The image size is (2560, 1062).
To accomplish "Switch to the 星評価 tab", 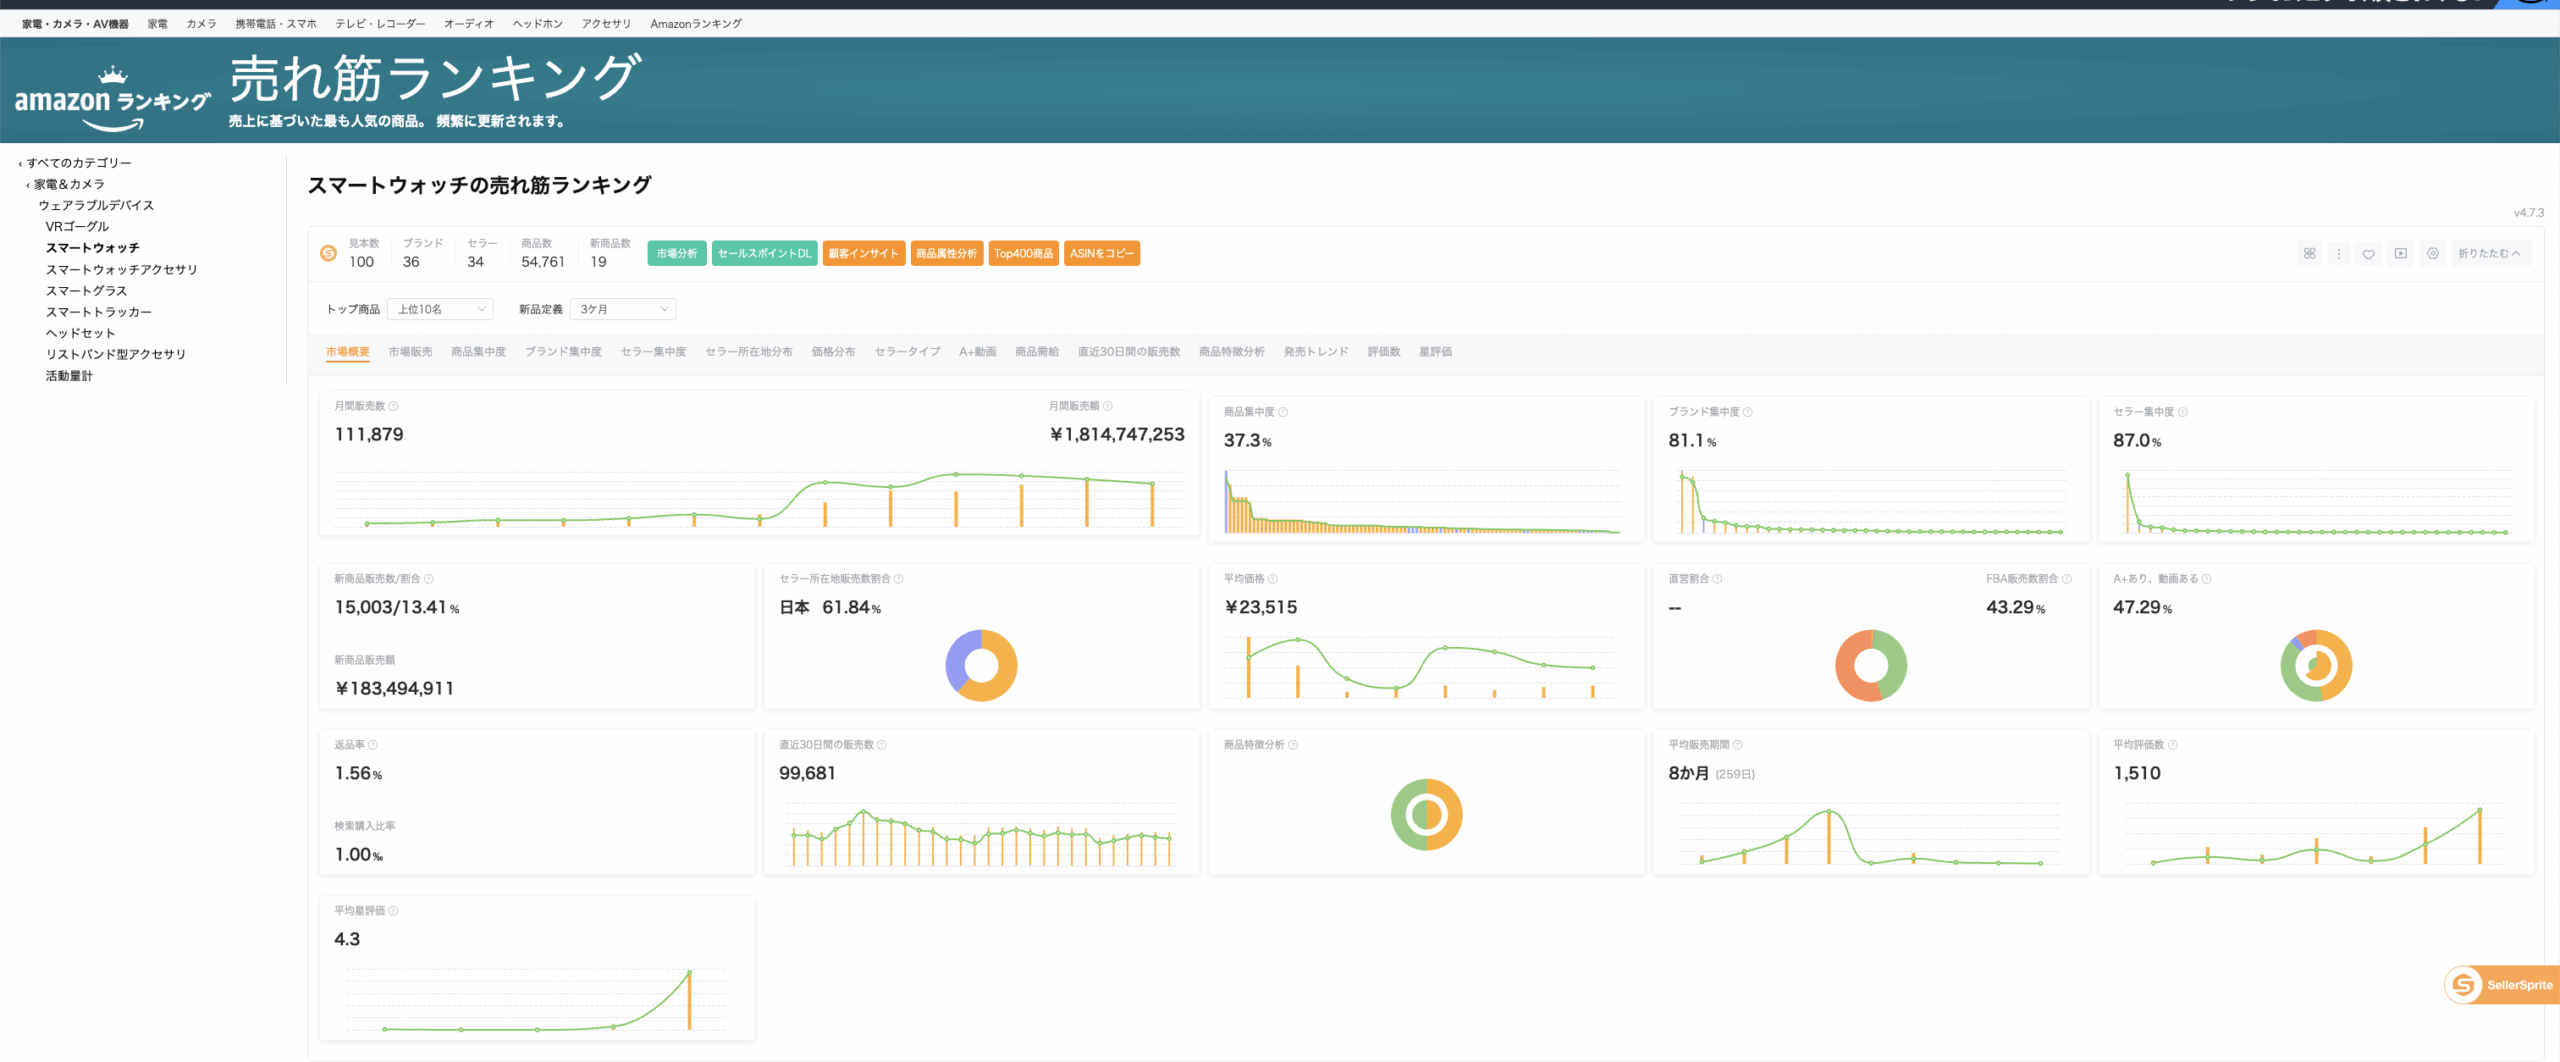I will 1435,352.
